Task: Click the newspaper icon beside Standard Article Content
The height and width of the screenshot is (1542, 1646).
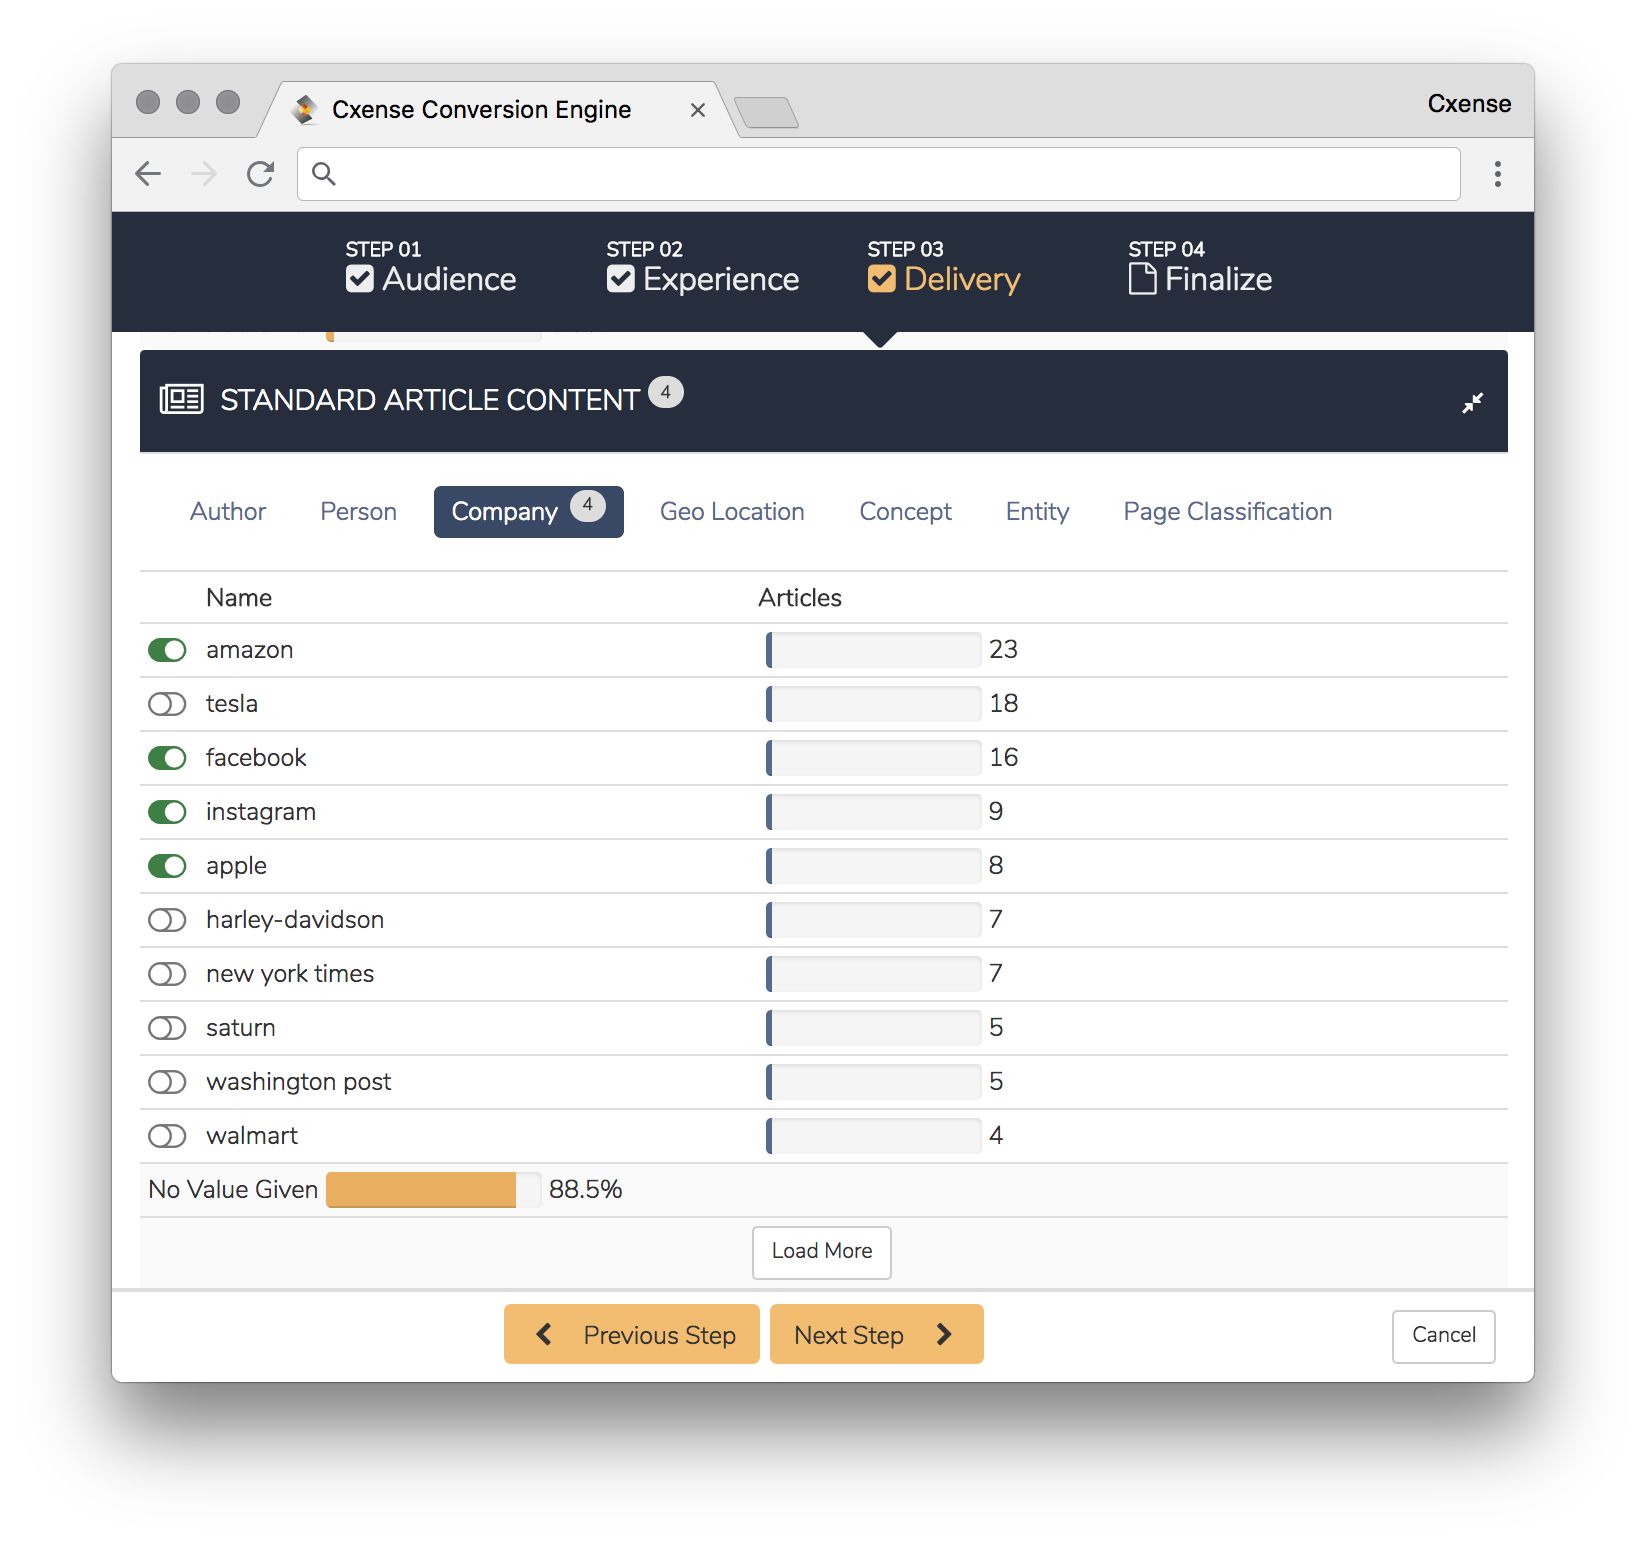Action: point(182,399)
